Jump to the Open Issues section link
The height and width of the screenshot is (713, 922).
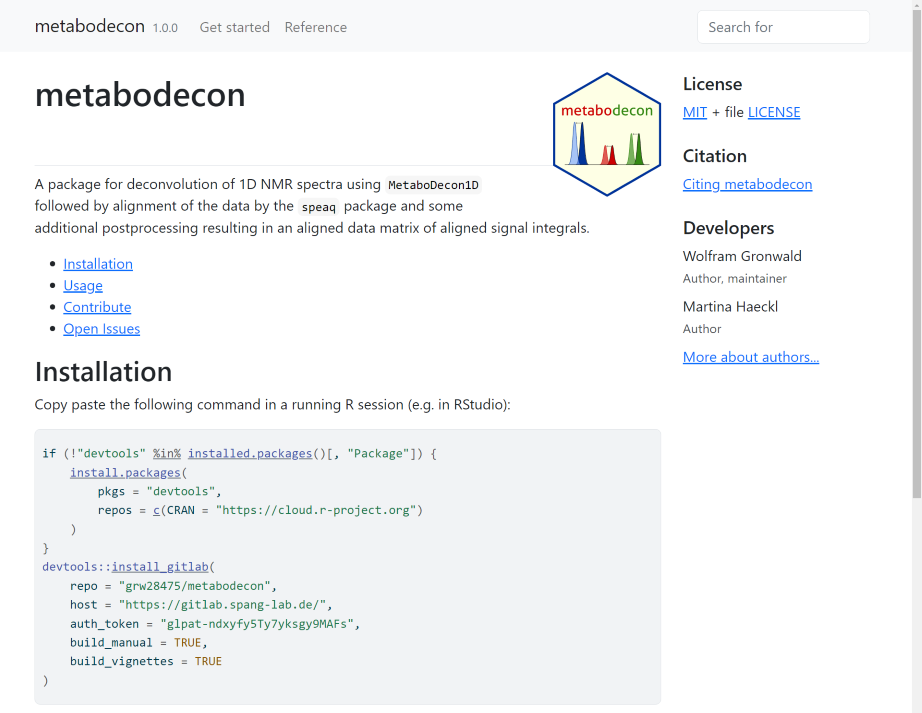(x=101, y=329)
